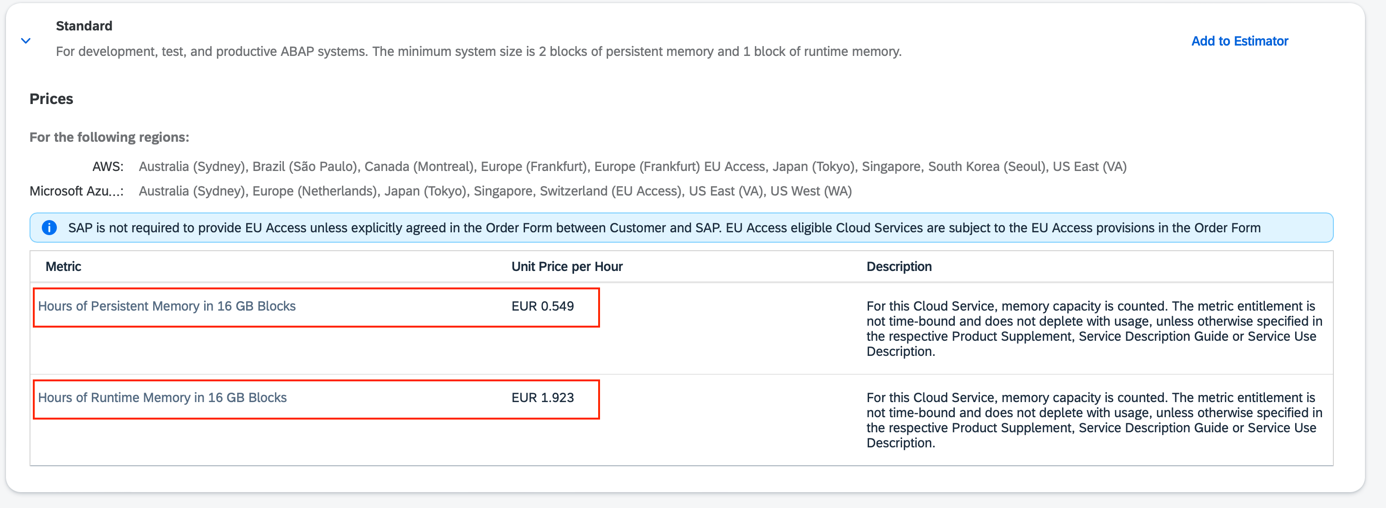Click the Add to Estimator link
The width and height of the screenshot is (1390, 513).
tap(1239, 41)
